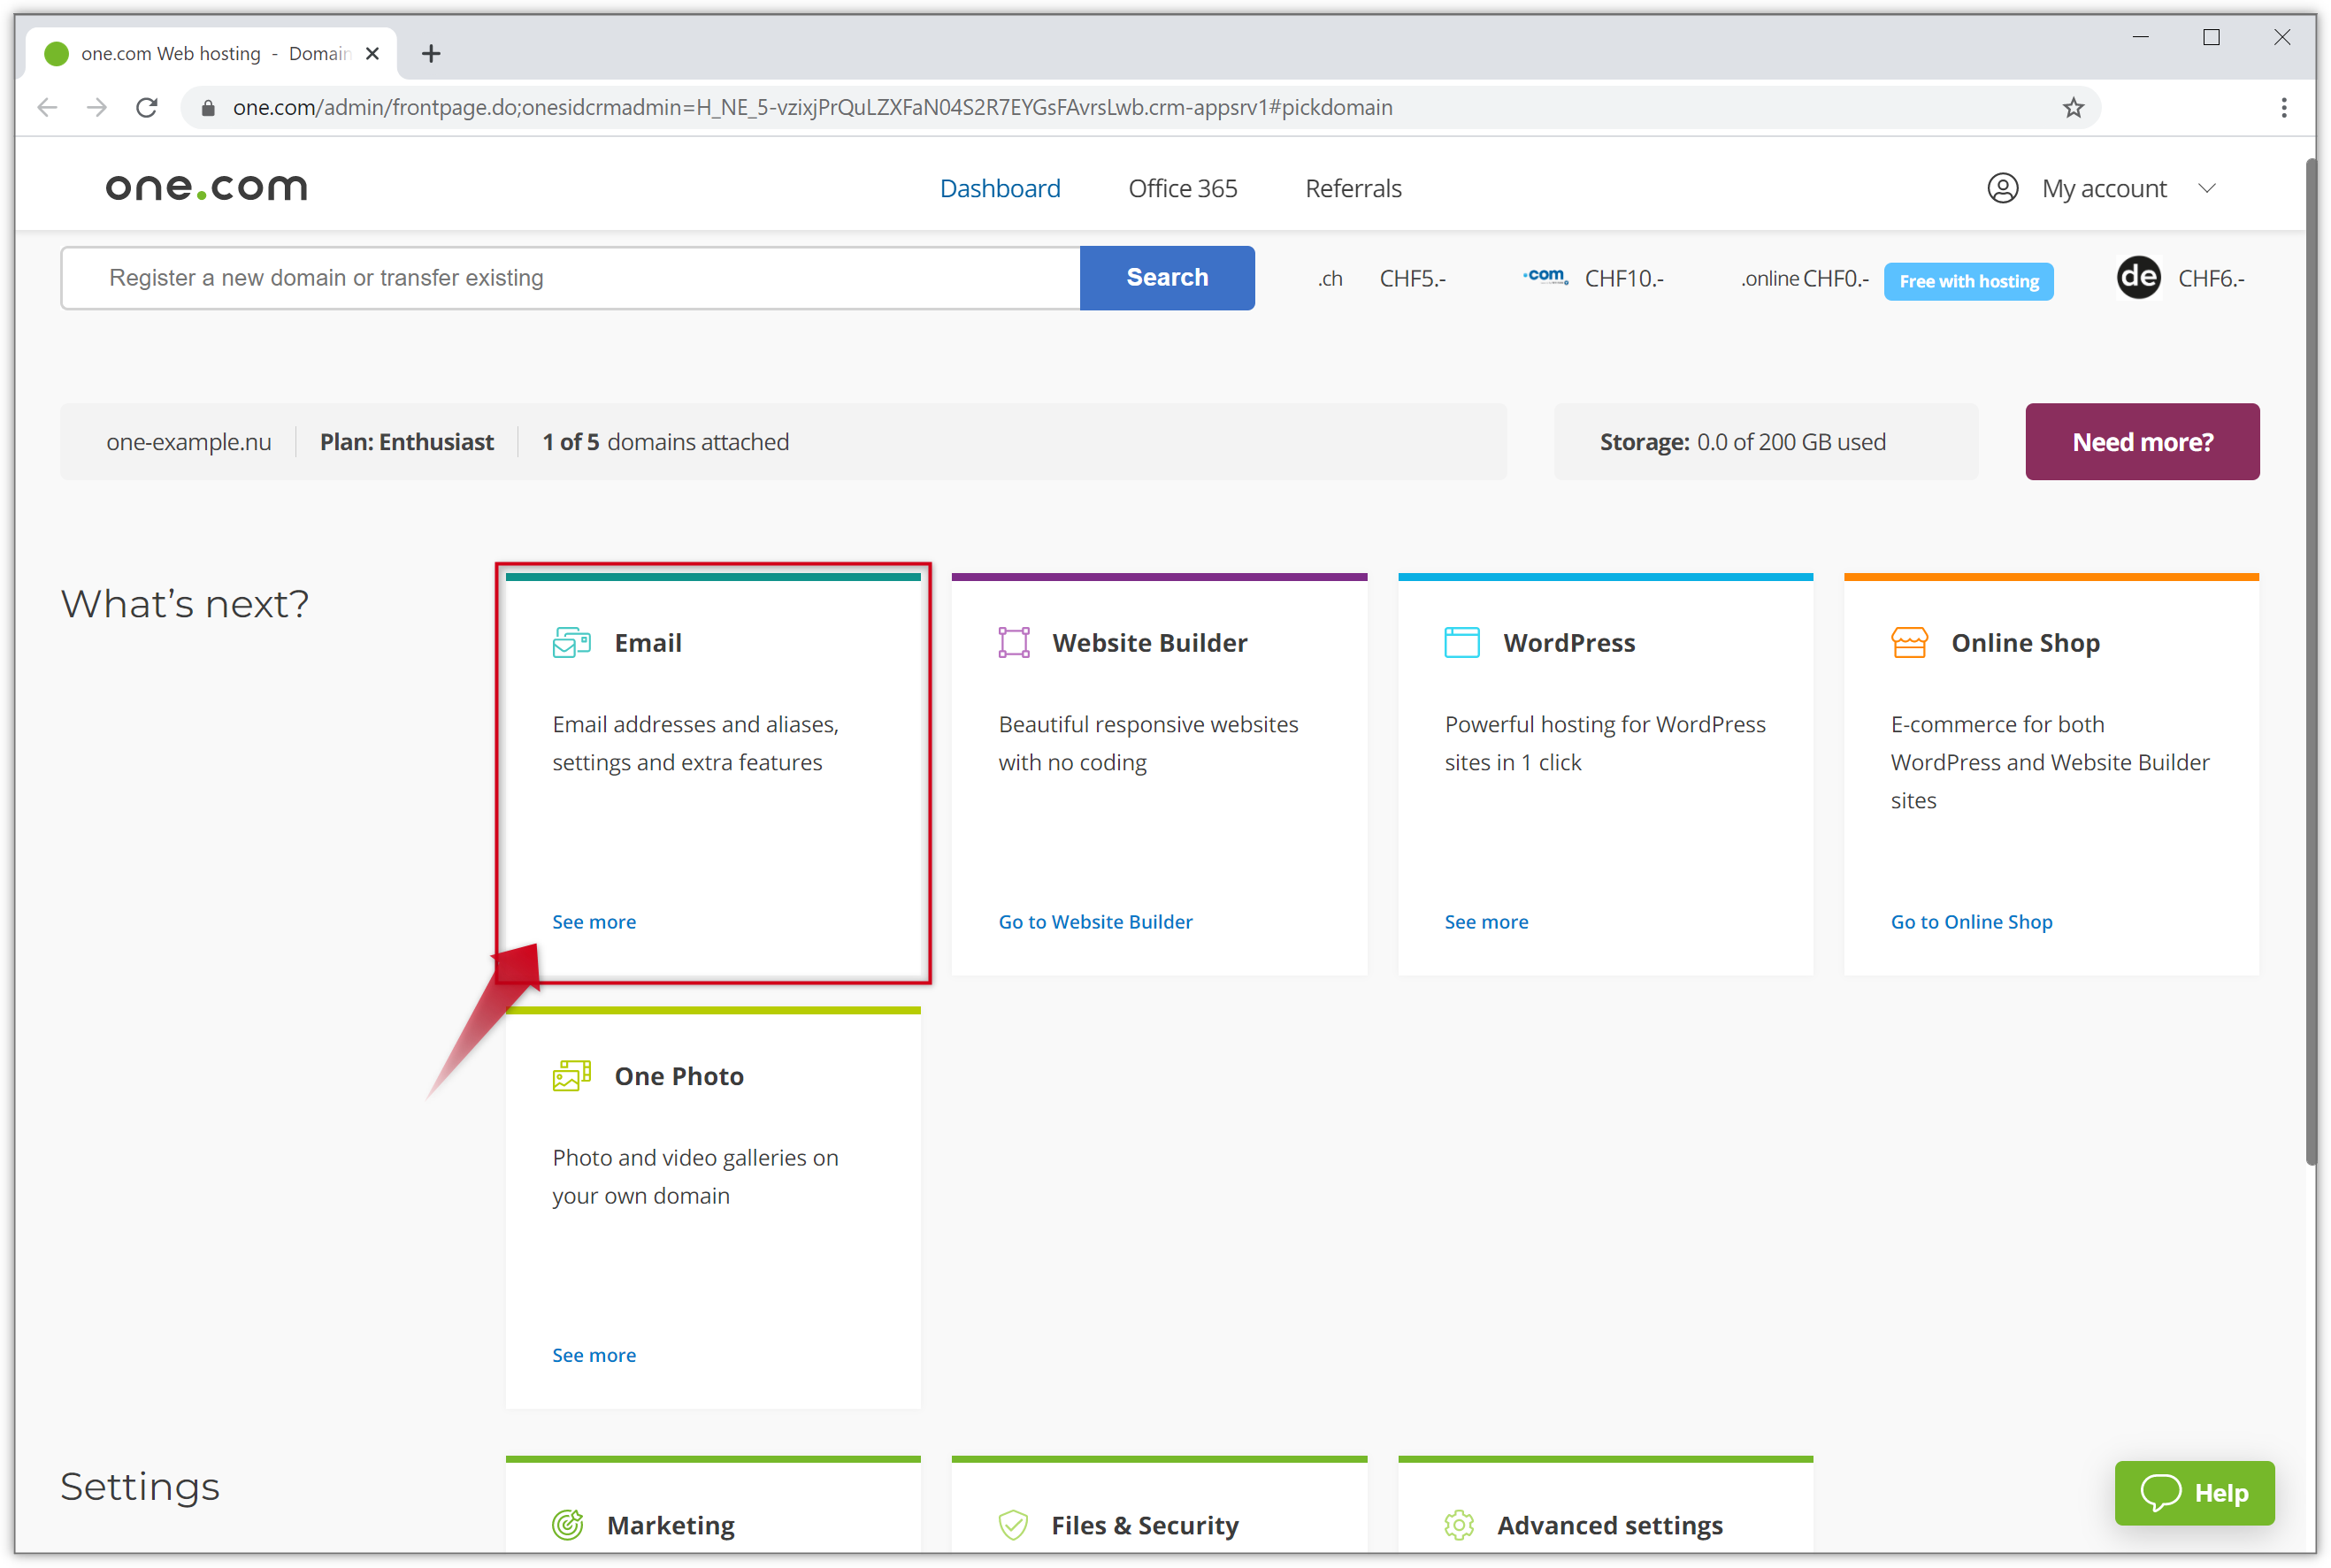This screenshot has height=1568, width=2331.
Task: Click the Free with hosting banner
Action: (1967, 279)
